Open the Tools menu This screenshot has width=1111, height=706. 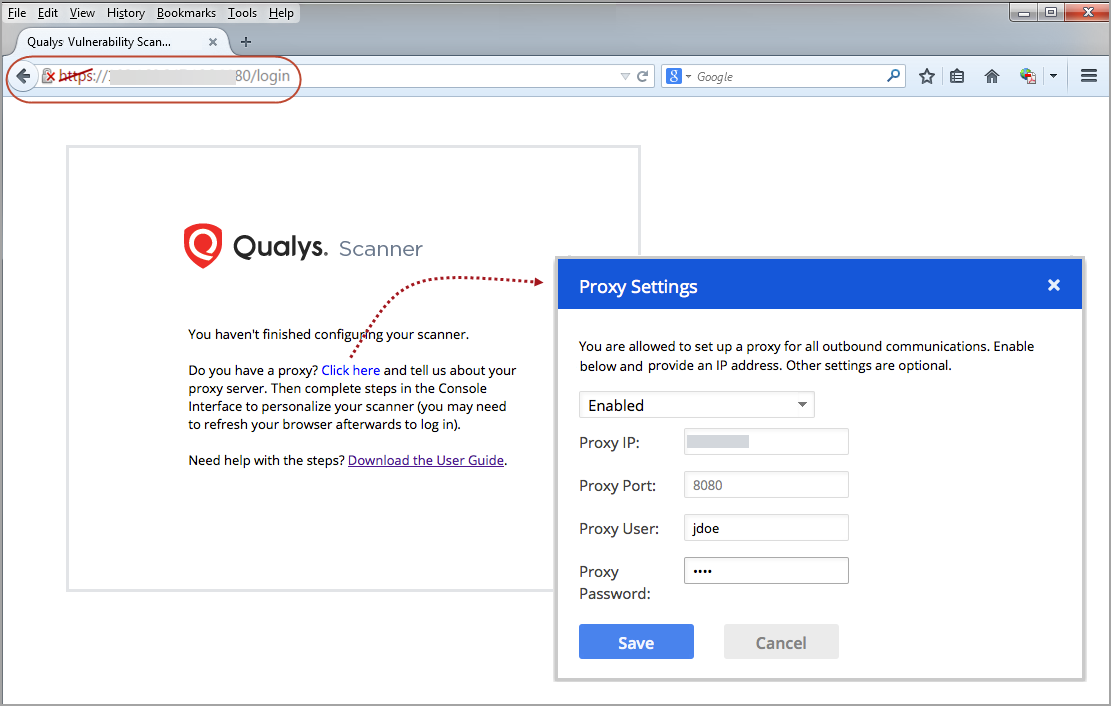coord(242,13)
